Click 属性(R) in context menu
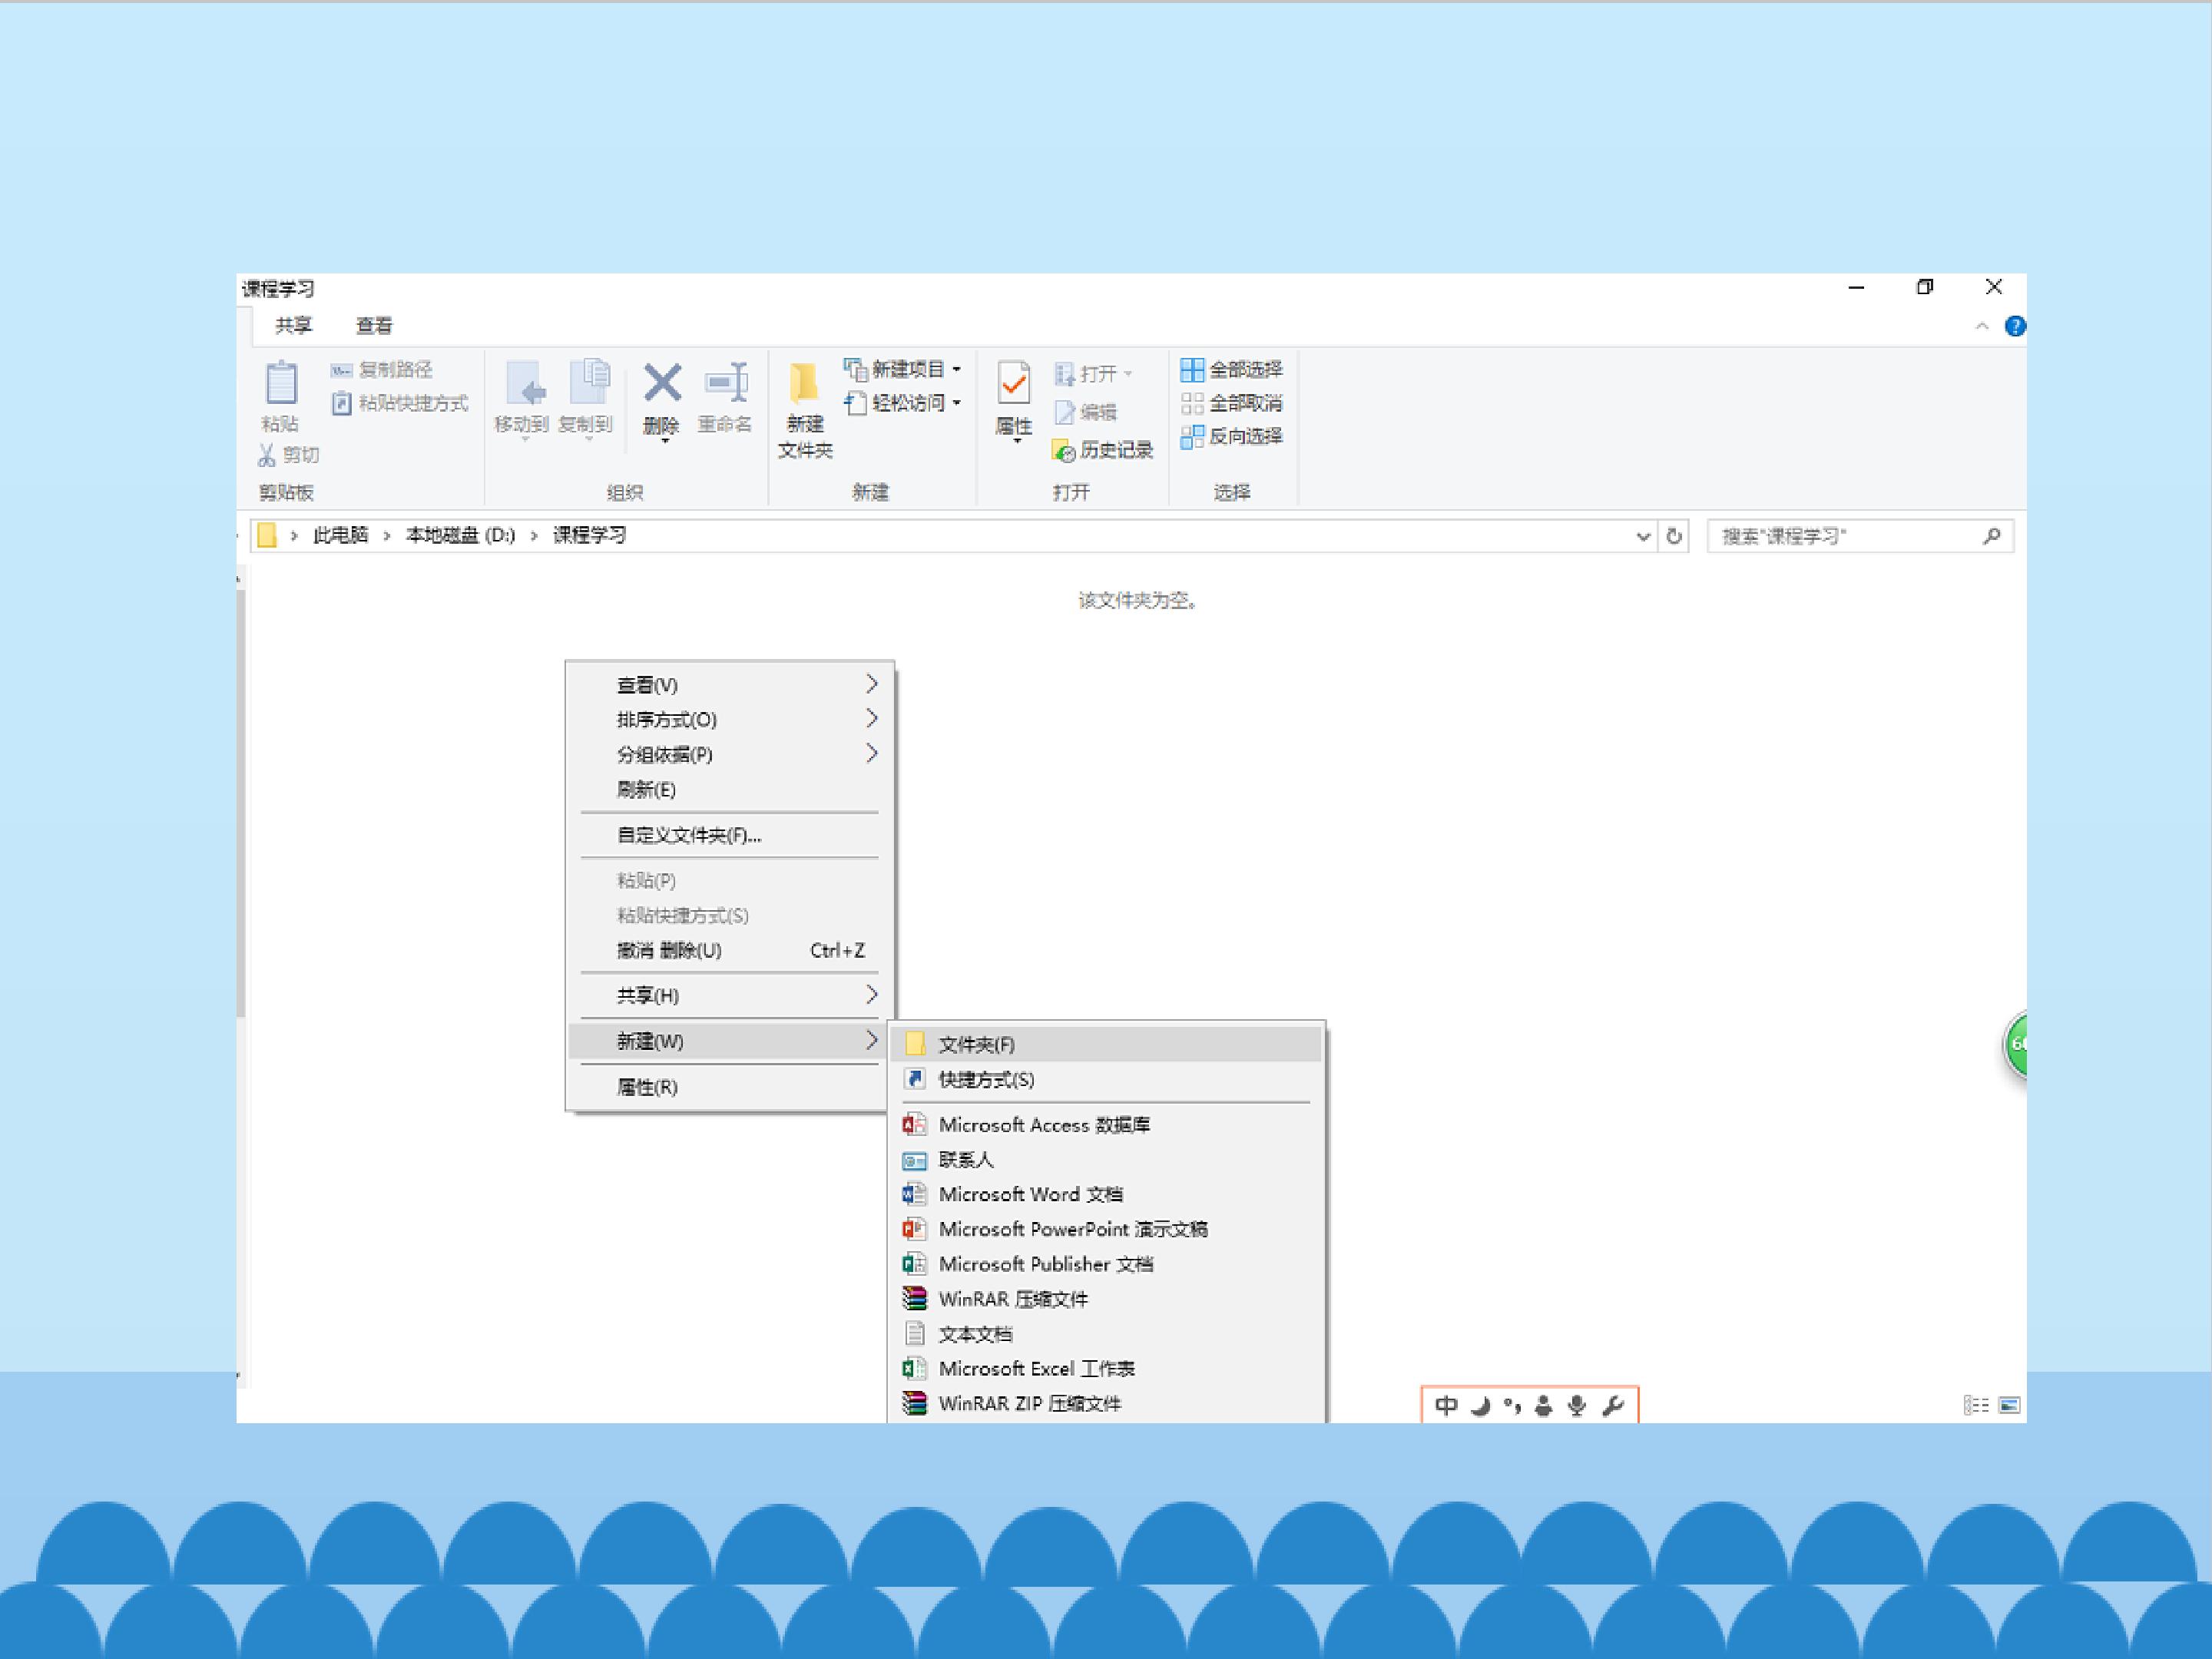Image resolution: width=2212 pixels, height=1659 pixels. tap(730, 1087)
